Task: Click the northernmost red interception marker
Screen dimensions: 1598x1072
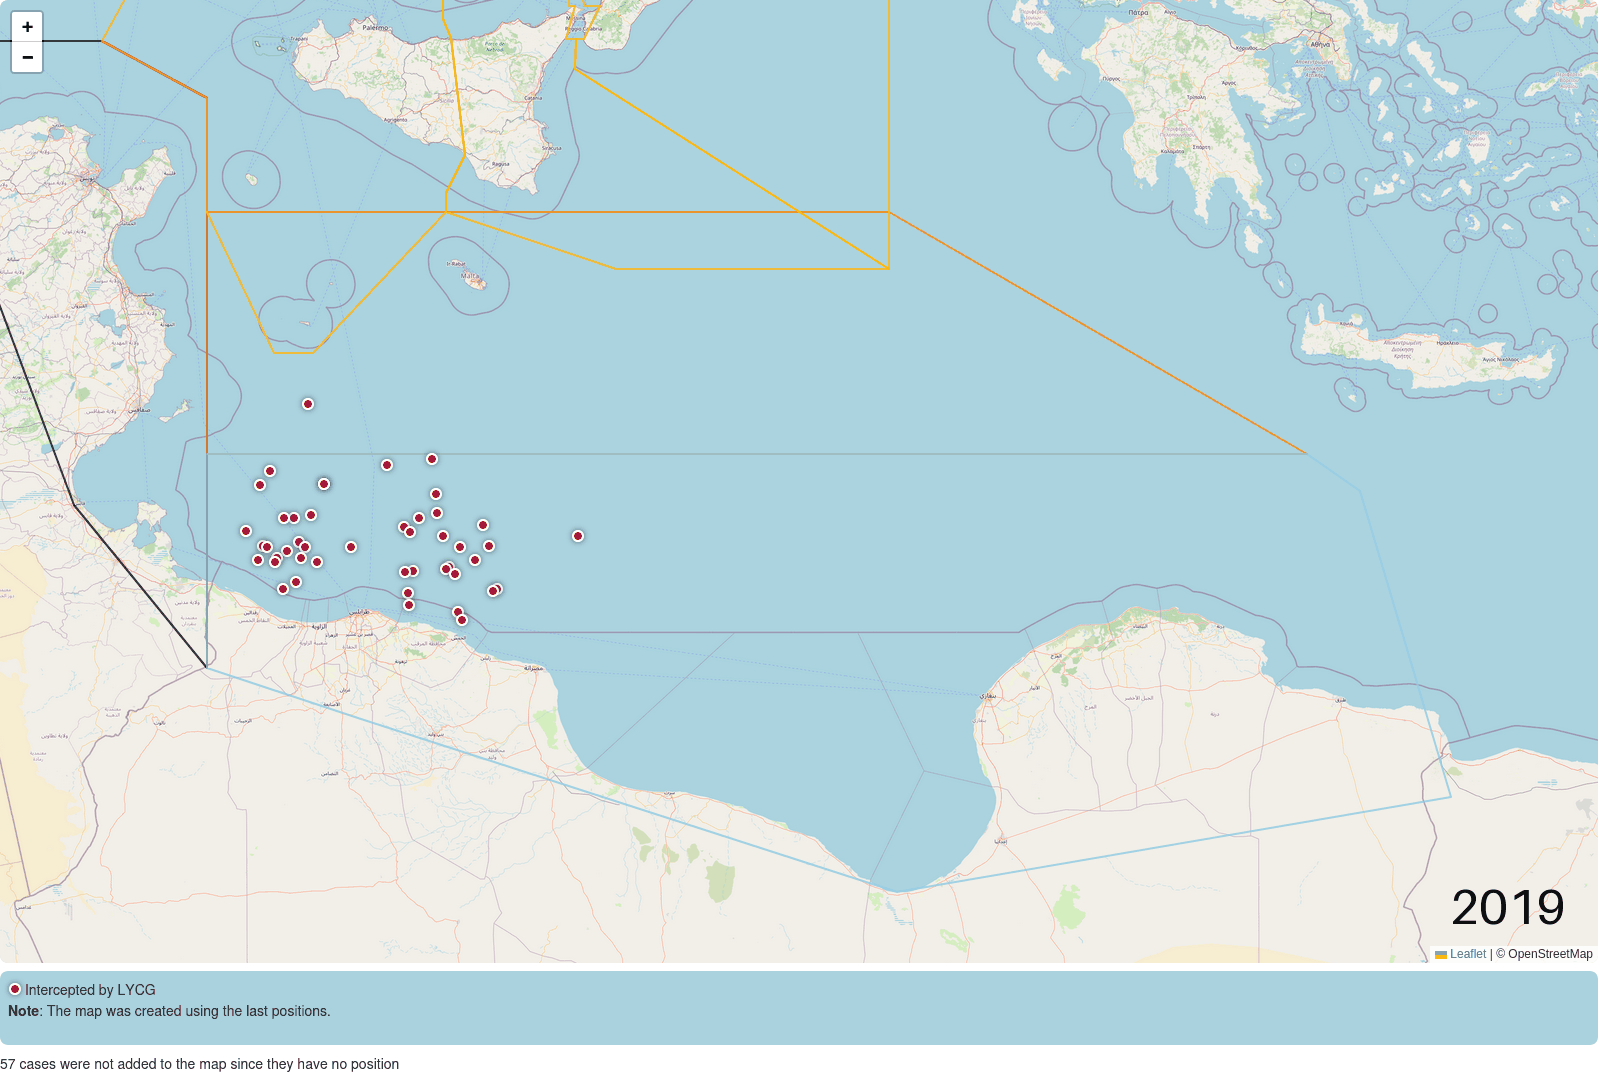Action: 308,404
